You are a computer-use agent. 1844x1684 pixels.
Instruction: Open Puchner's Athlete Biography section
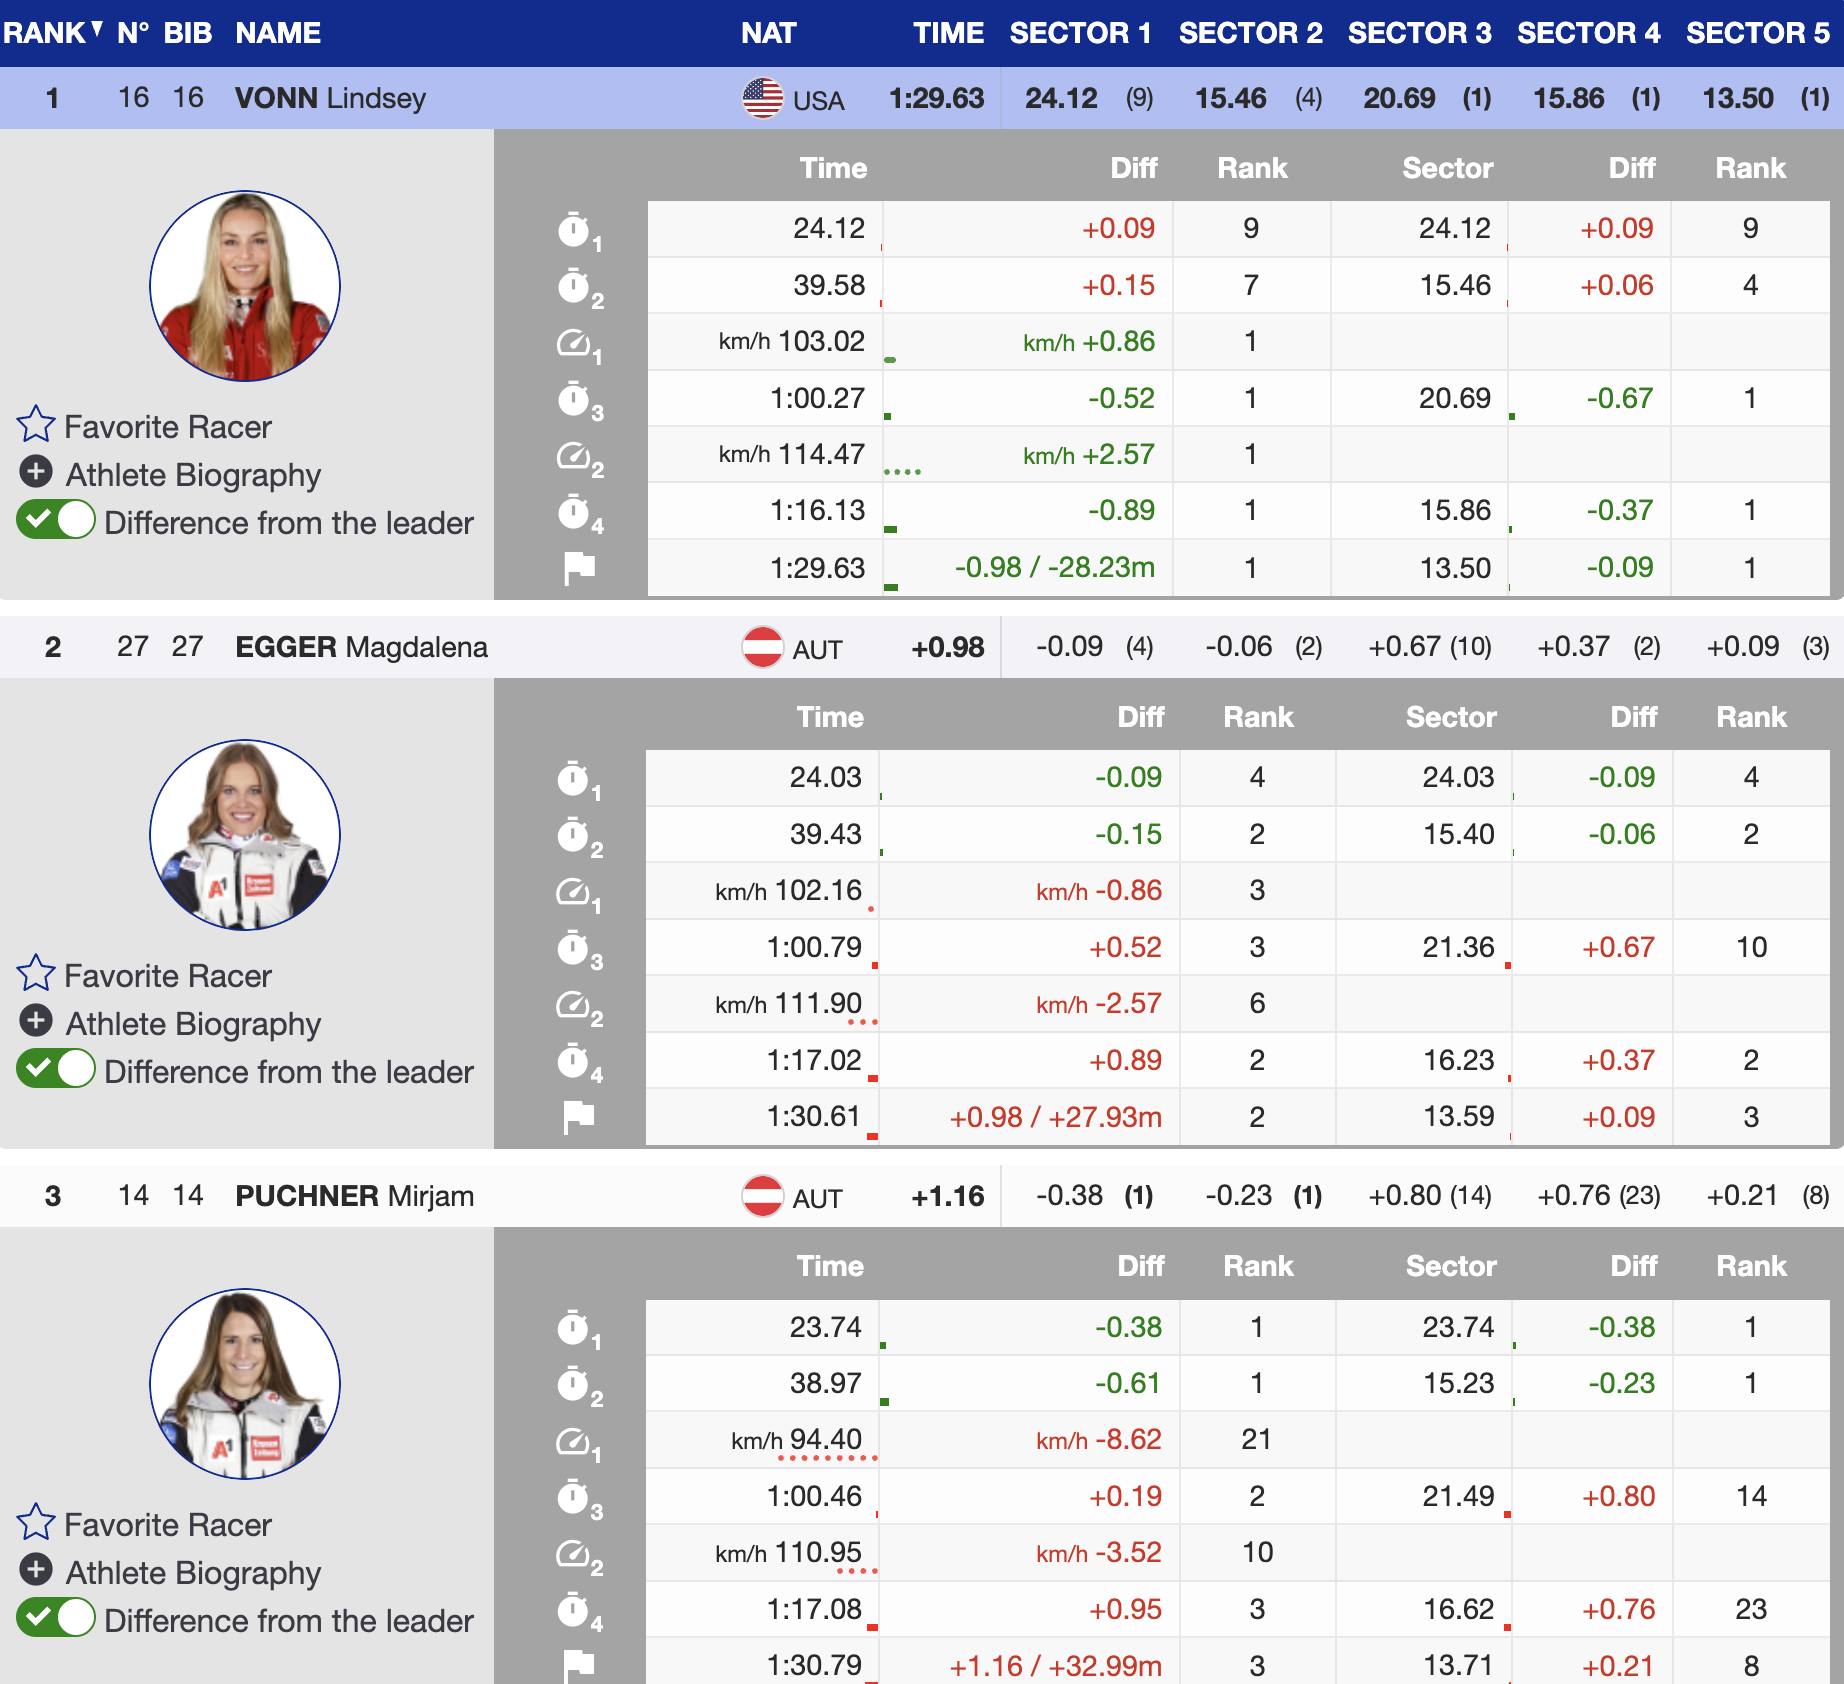point(36,1570)
